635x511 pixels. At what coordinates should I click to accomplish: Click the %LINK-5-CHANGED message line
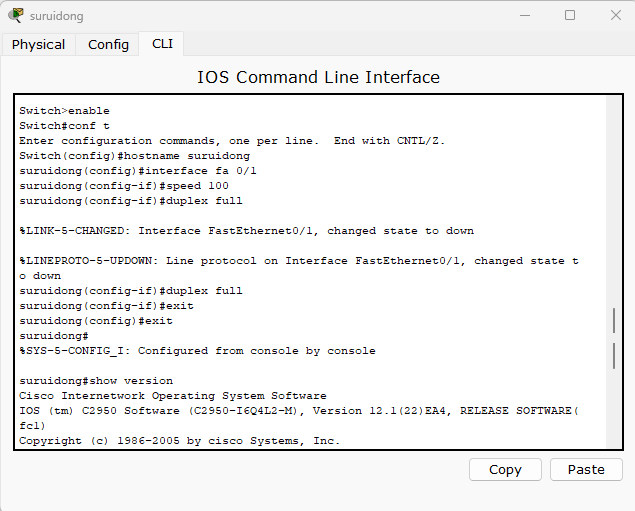click(246, 231)
